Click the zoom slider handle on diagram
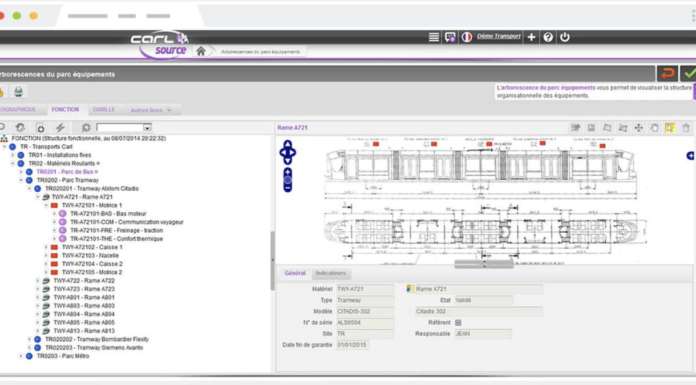The width and height of the screenshot is (696, 385). (x=288, y=180)
